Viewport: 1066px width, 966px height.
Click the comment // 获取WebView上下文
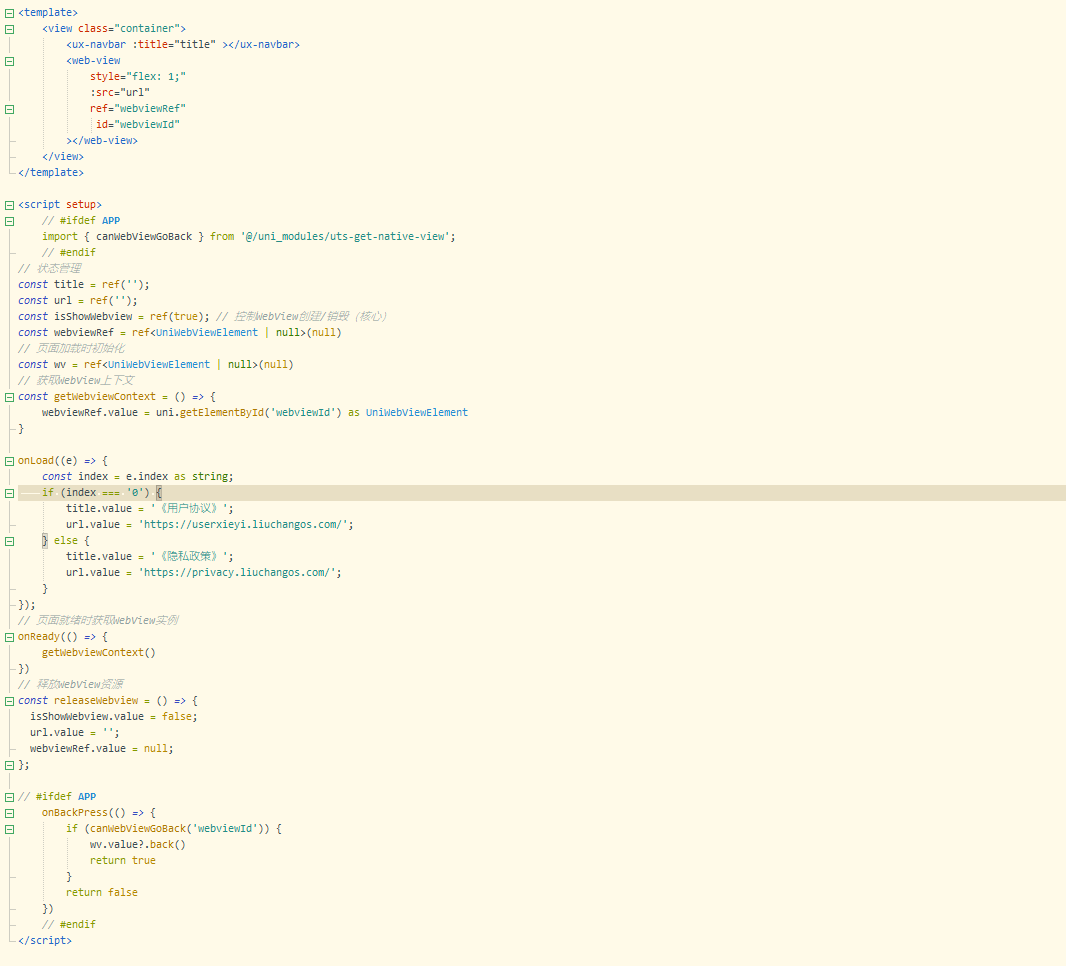76,381
